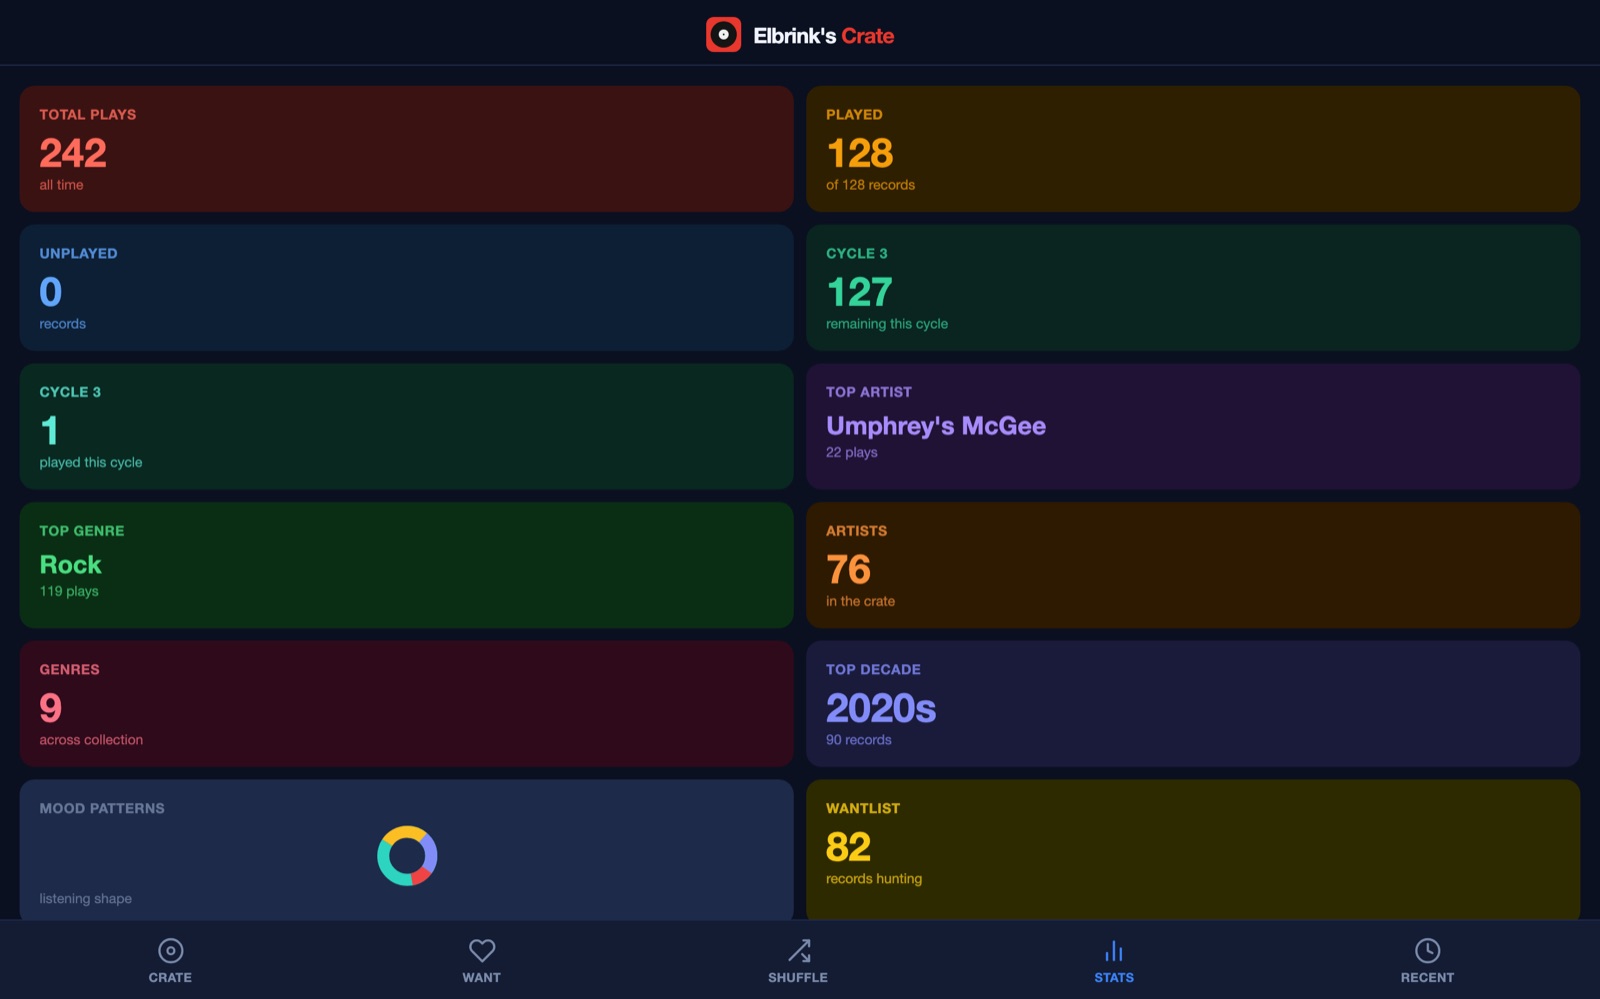Open the Unplayed 0 records card
This screenshot has width=1600, height=999.
coord(407,288)
